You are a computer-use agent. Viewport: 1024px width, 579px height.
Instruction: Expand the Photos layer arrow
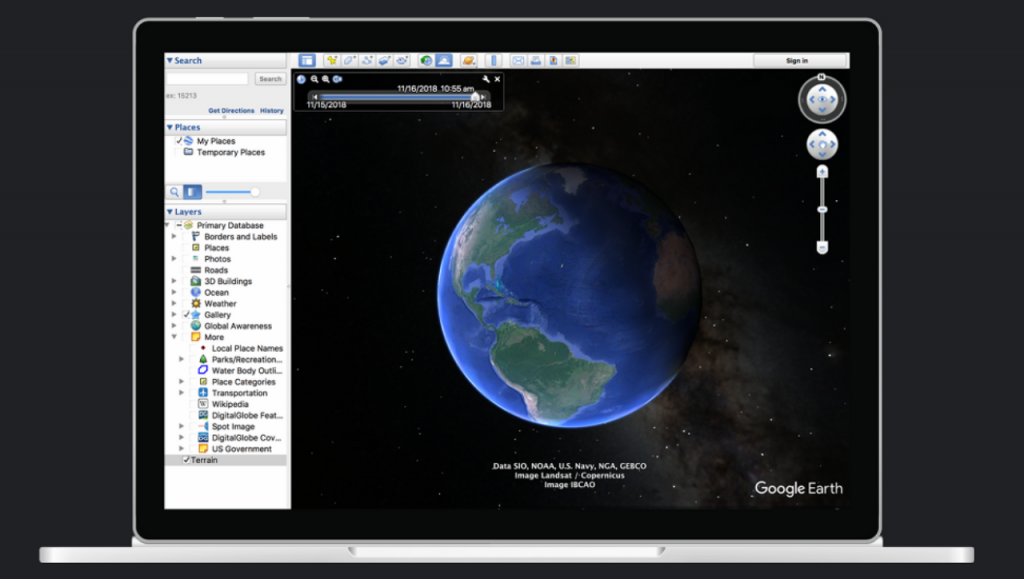(x=174, y=258)
